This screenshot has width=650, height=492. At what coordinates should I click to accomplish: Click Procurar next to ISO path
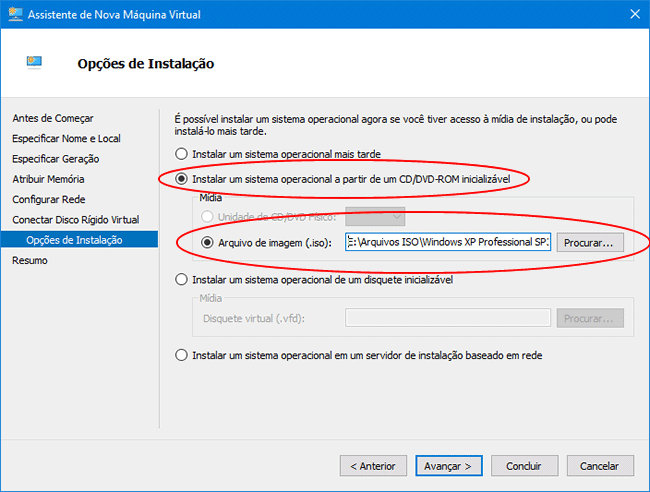pos(590,242)
